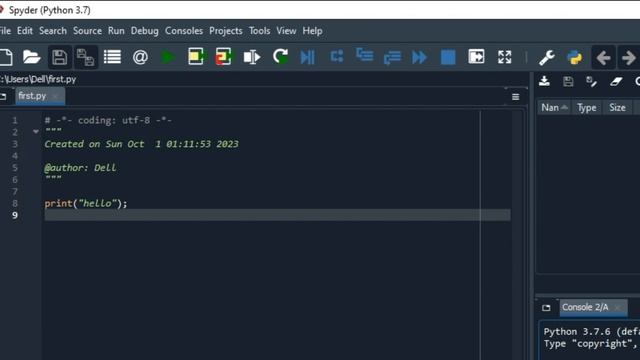Sort variables by Size column

coord(617,108)
